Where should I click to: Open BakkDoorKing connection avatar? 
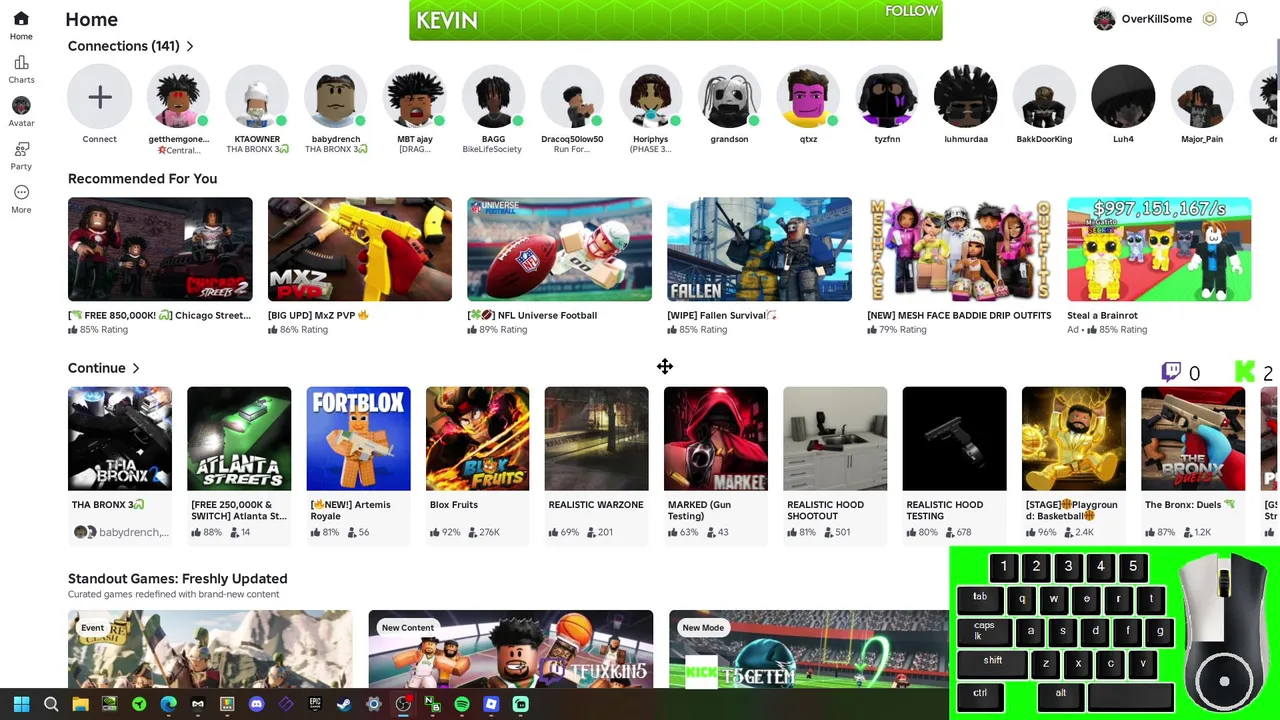click(1044, 97)
